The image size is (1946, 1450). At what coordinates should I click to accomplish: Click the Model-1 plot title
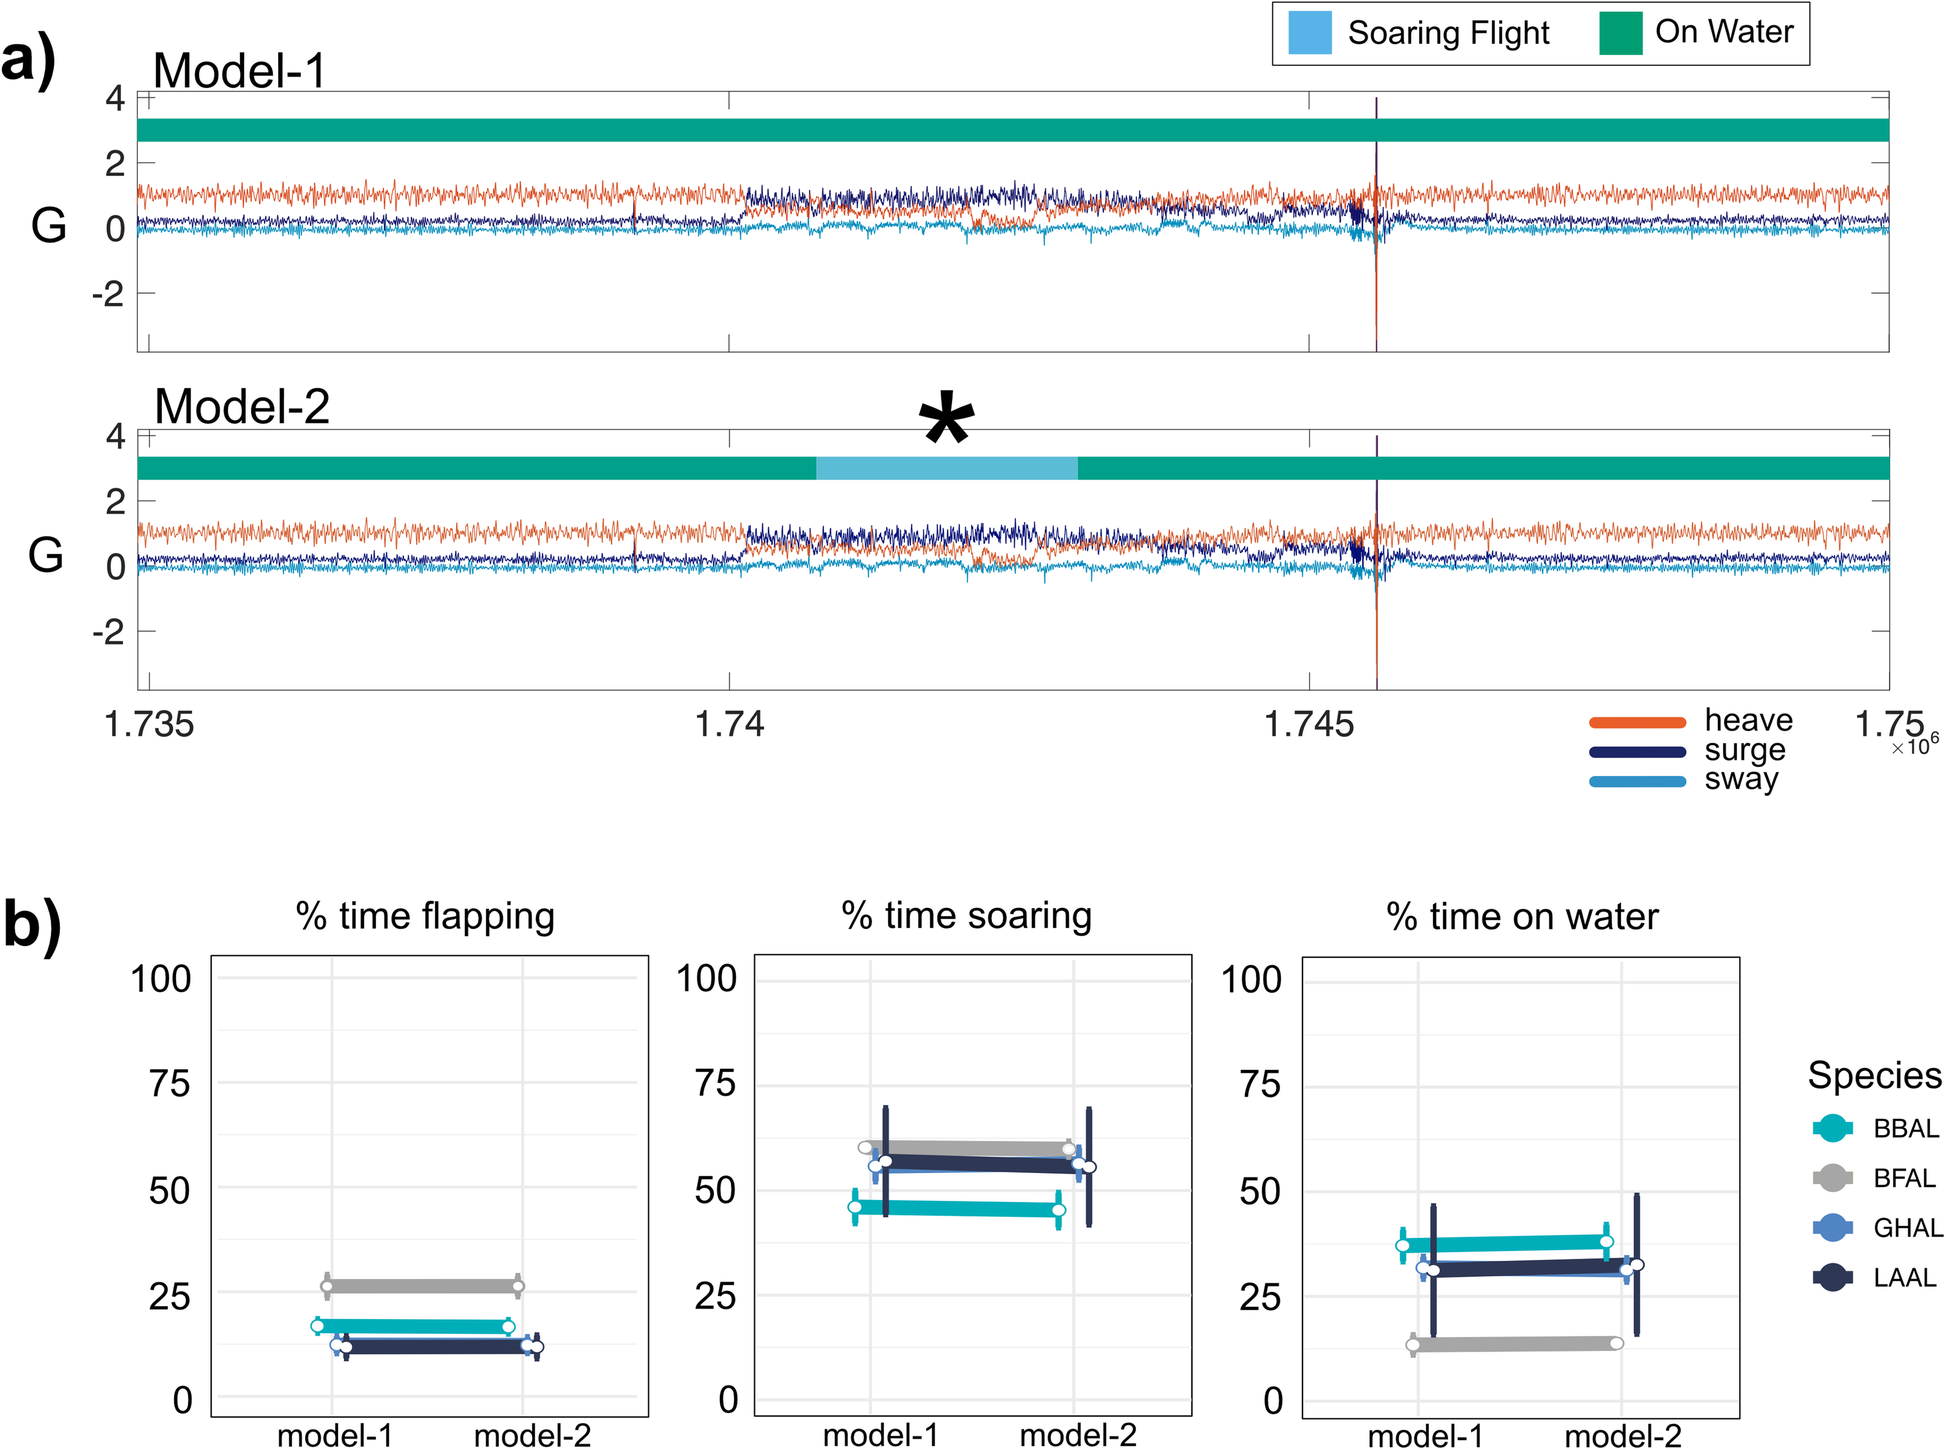[240, 71]
